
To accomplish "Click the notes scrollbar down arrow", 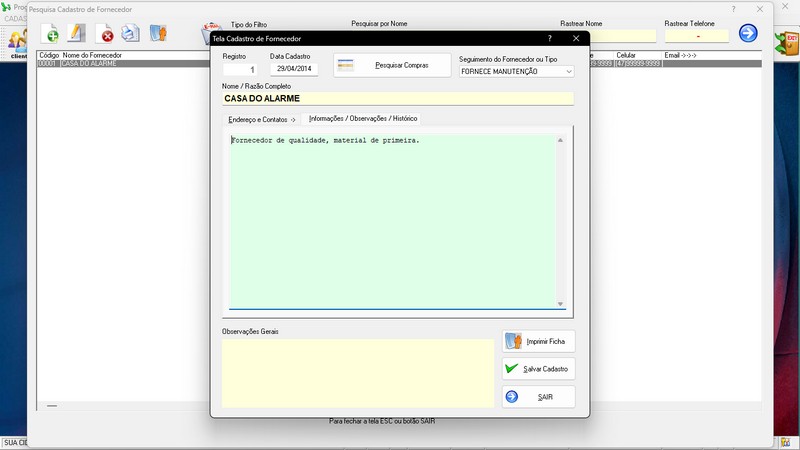I will (560, 304).
